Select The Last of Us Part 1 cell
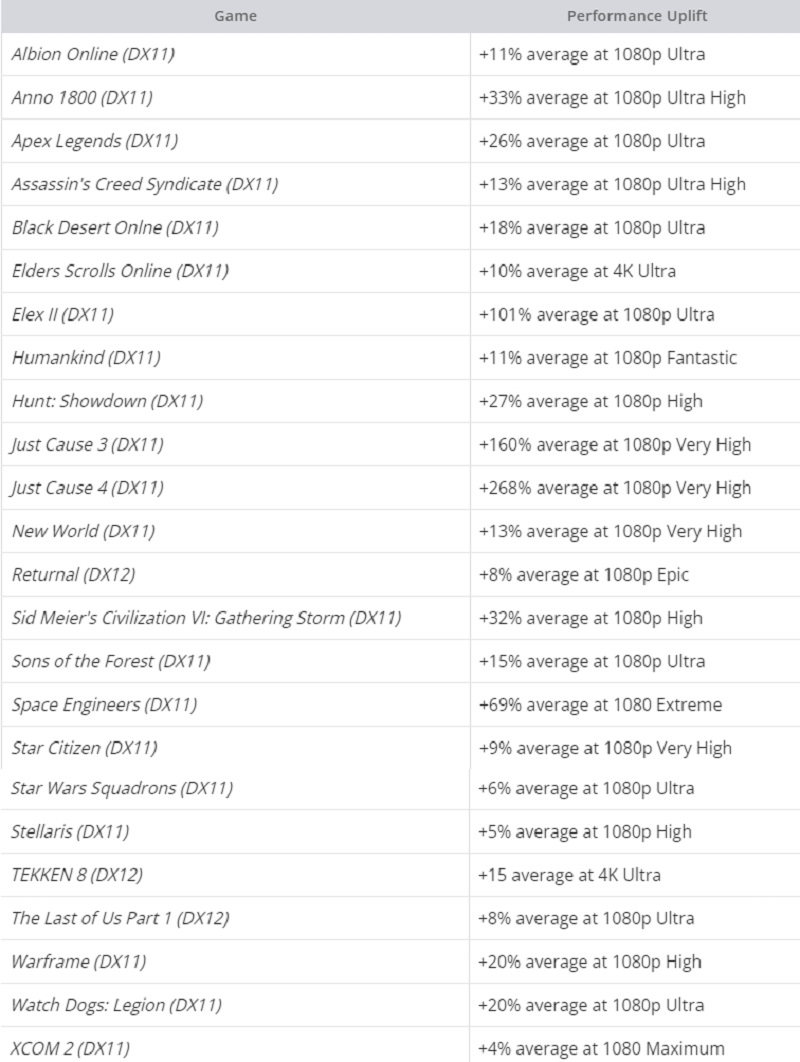Viewport: 800px width, 1062px height. point(234,918)
